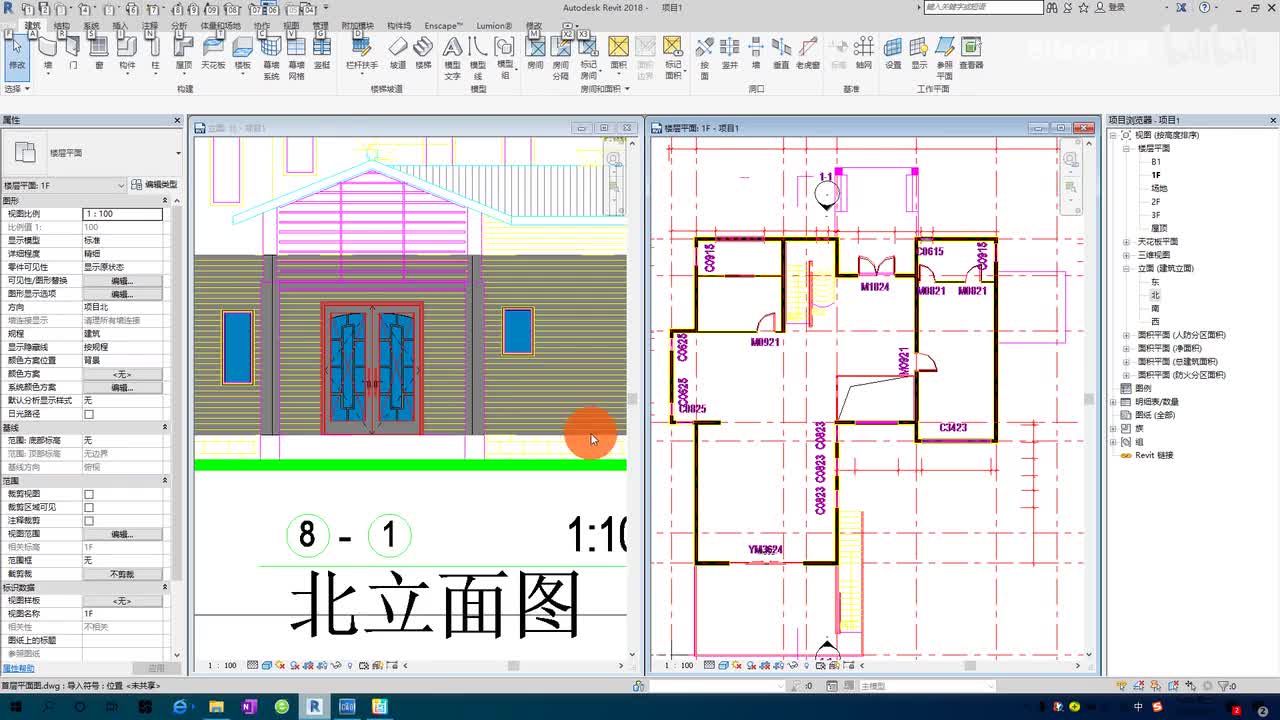The image size is (1280, 720).
Task: Choose the 竖井 (Shaft) opening tool
Action: pyautogui.click(x=730, y=52)
